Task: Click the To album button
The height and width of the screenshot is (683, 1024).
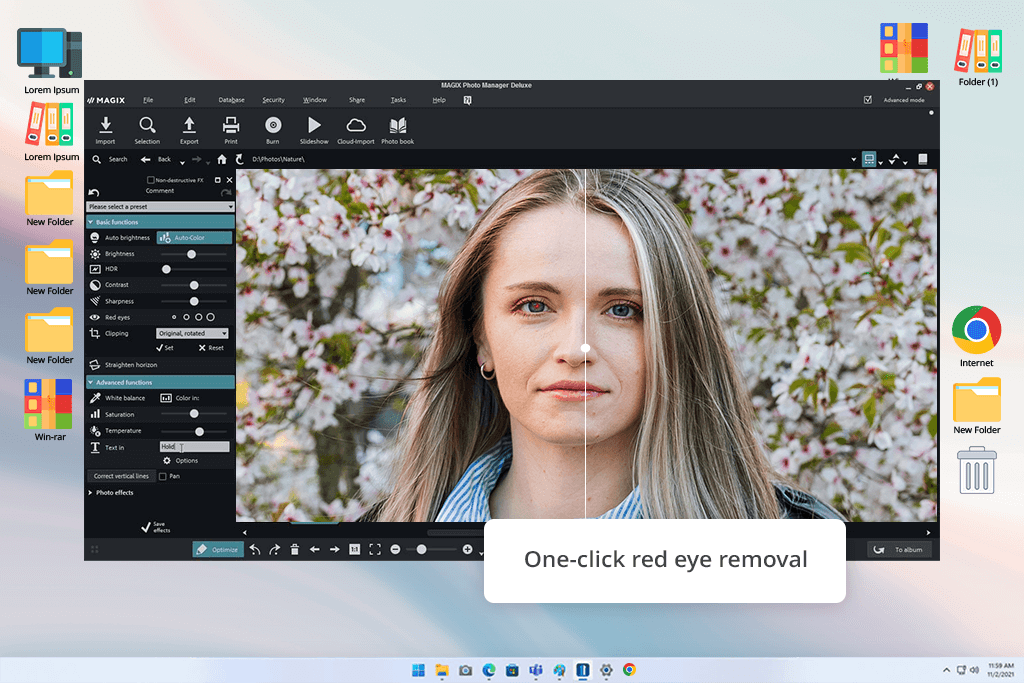Action: [x=899, y=550]
